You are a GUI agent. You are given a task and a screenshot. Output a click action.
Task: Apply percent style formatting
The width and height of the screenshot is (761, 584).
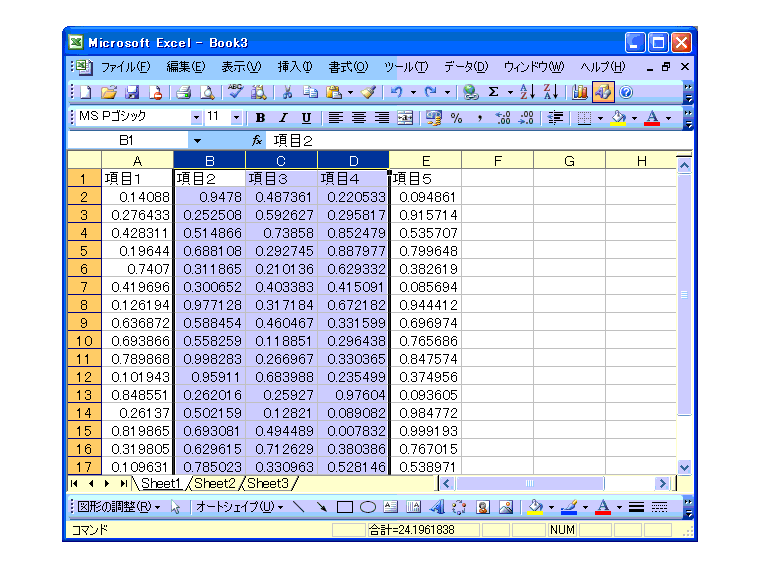click(456, 118)
